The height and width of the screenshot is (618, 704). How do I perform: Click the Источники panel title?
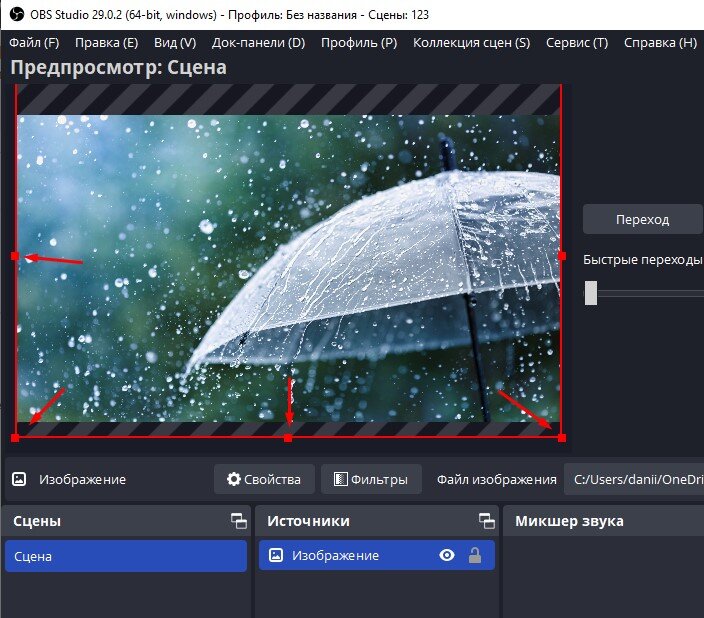[x=308, y=521]
